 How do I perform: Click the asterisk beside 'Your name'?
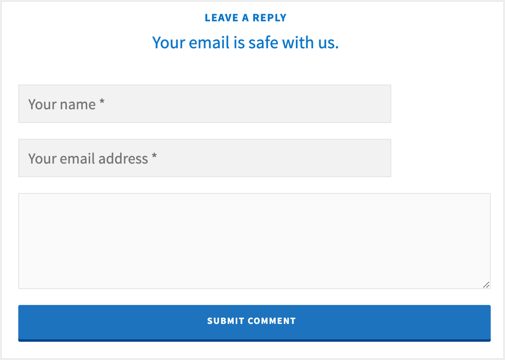click(x=102, y=101)
